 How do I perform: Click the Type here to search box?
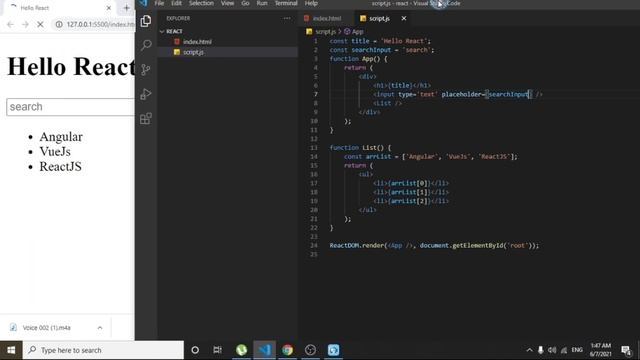103,350
